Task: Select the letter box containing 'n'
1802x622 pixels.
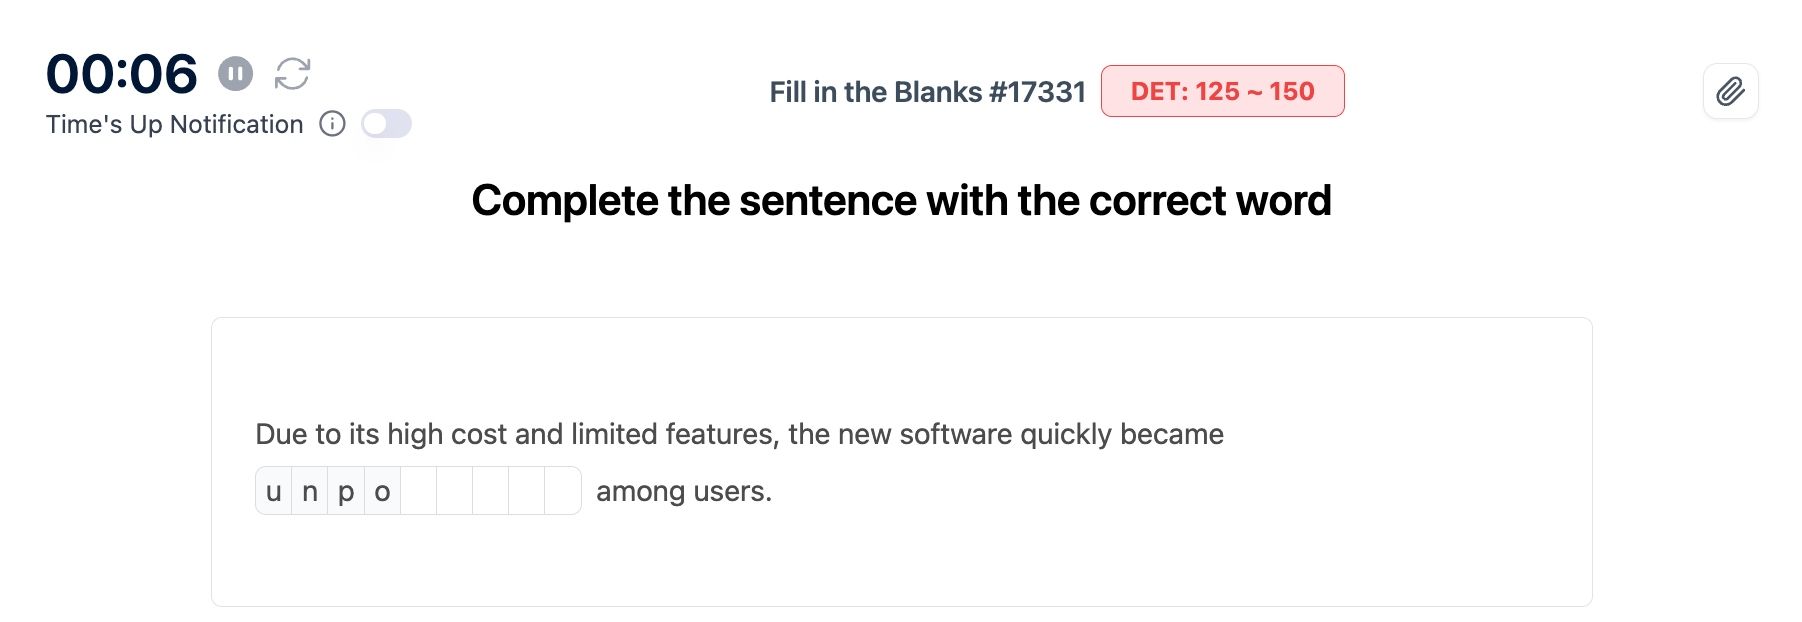Action: (310, 491)
